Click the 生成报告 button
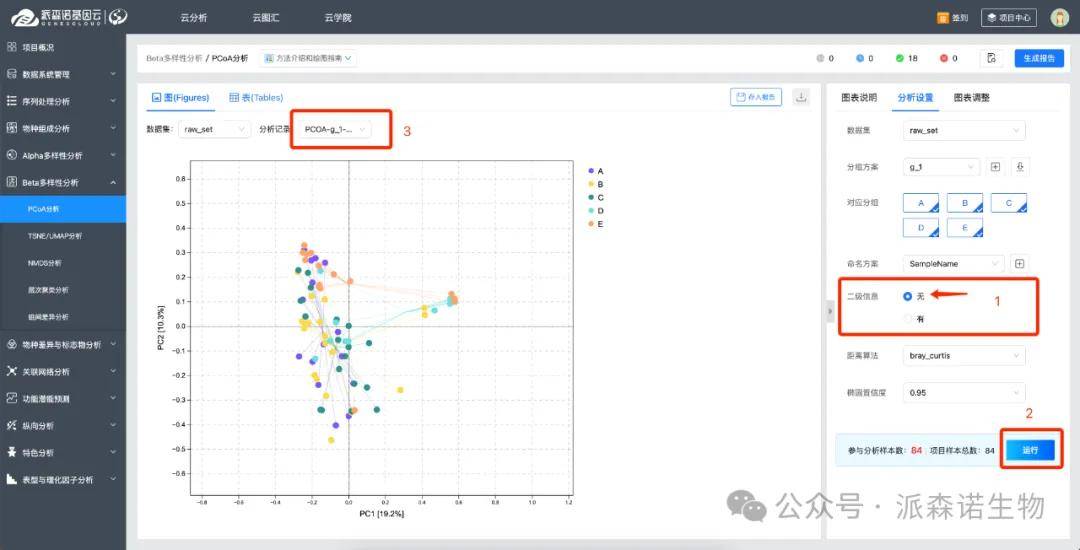 click(x=1039, y=59)
